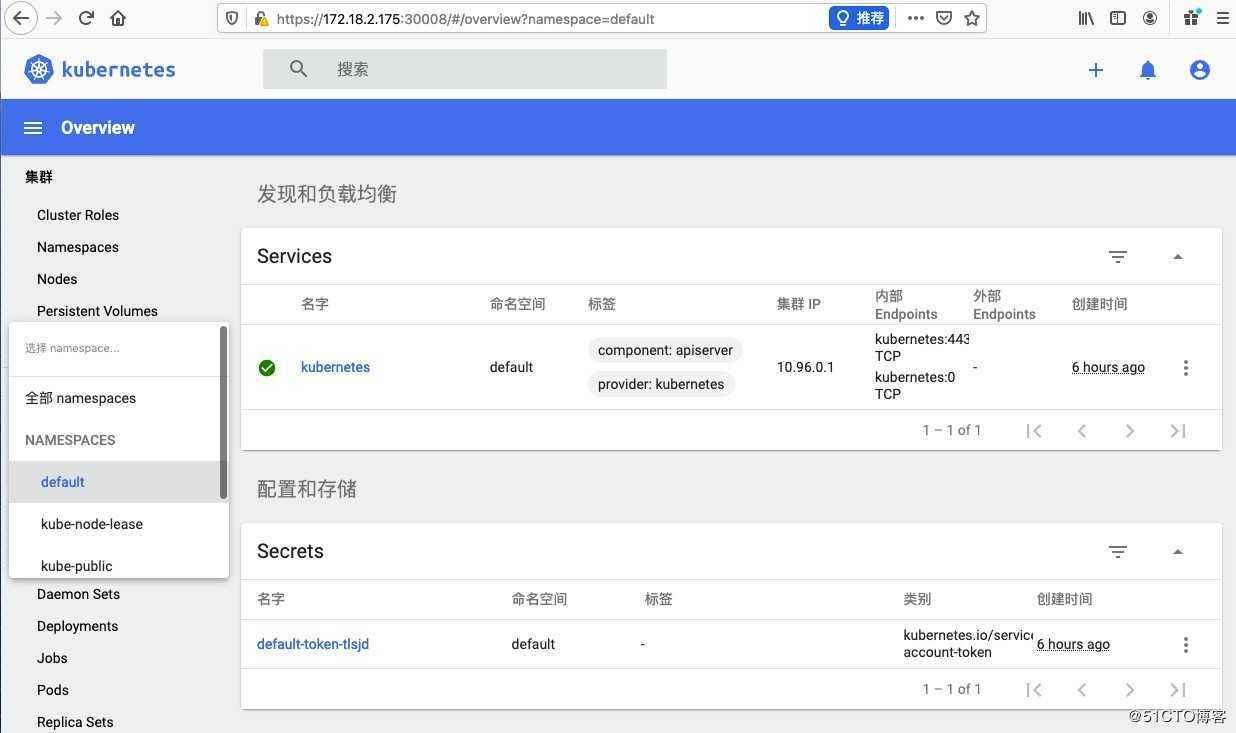The image size is (1236, 733).
Task: Filter the Services card list
Action: (1118, 257)
